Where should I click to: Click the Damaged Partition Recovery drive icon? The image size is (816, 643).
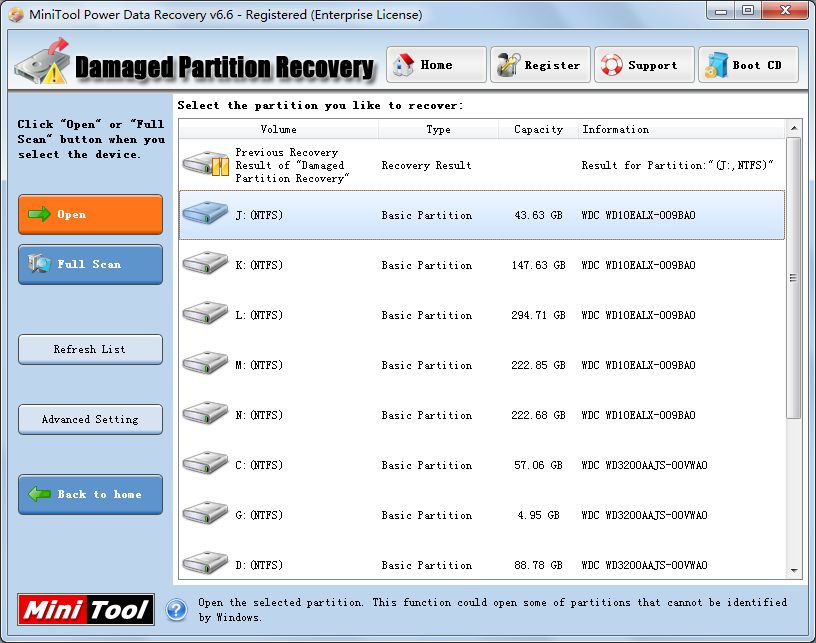pos(42,61)
